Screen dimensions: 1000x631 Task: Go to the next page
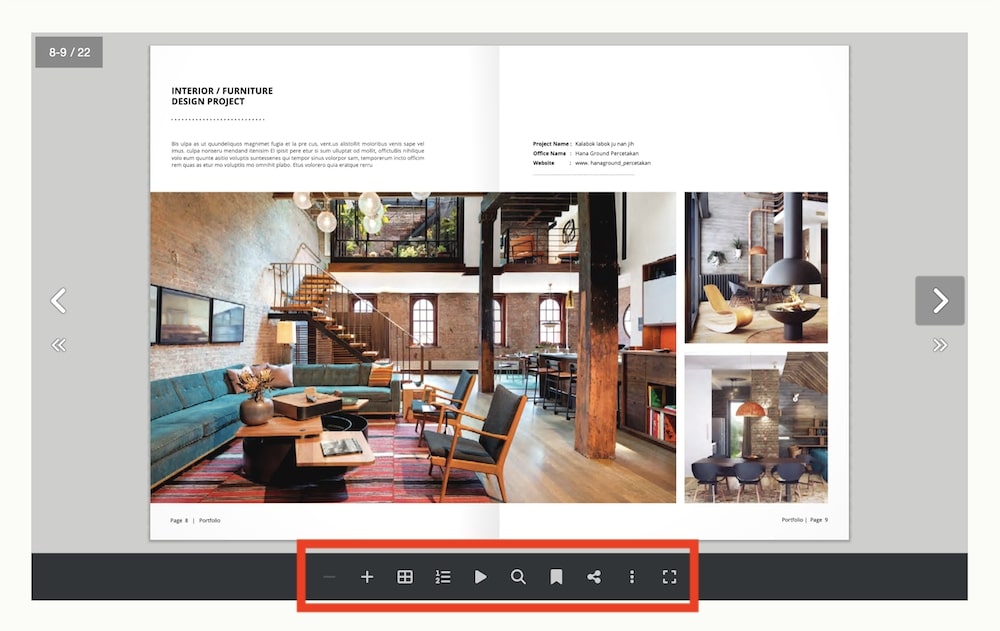tap(939, 300)
